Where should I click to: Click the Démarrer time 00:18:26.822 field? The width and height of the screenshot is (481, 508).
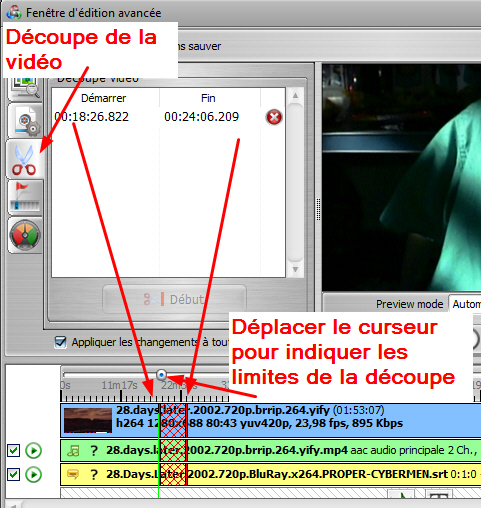pyautogui.click(x=92, y=117)
